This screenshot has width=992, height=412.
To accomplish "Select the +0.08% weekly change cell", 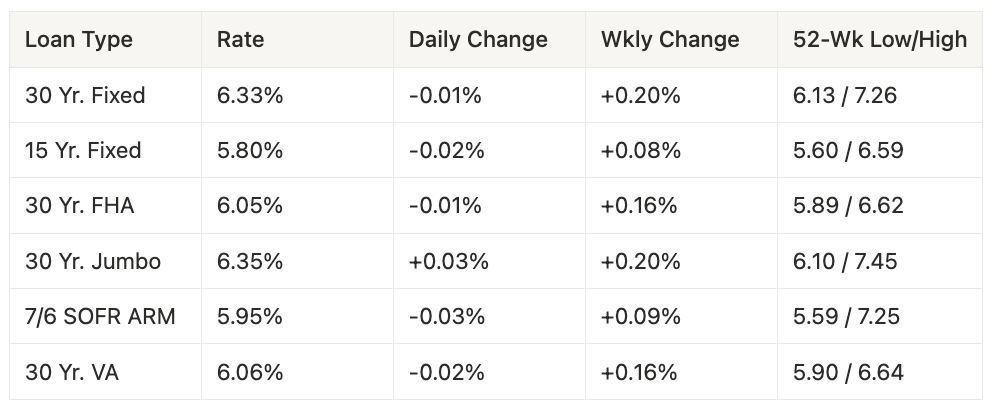I will click(x=640, y=151).
